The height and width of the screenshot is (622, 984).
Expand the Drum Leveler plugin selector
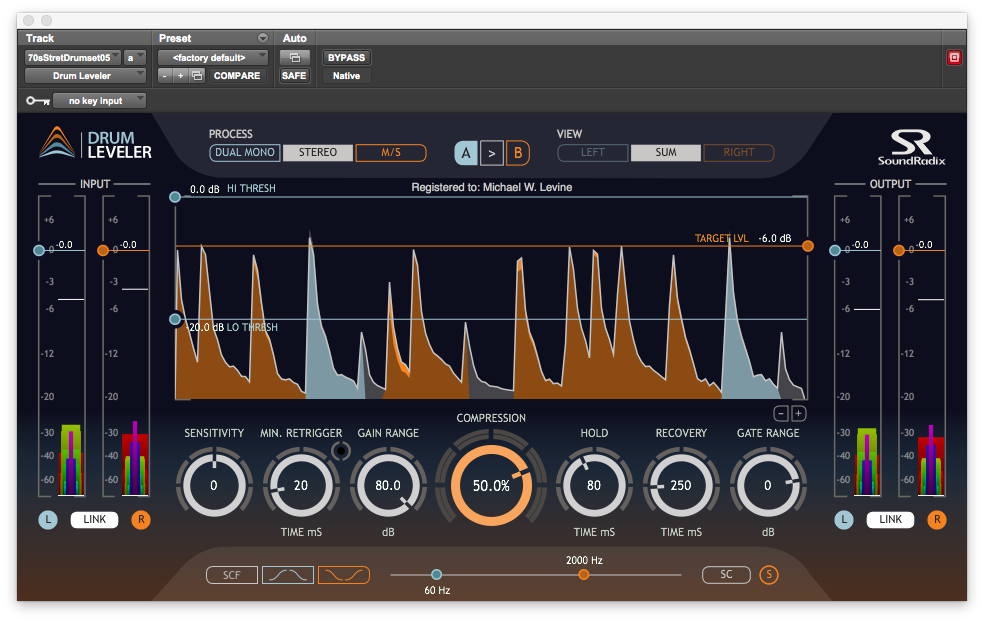[x=85, y=76]
